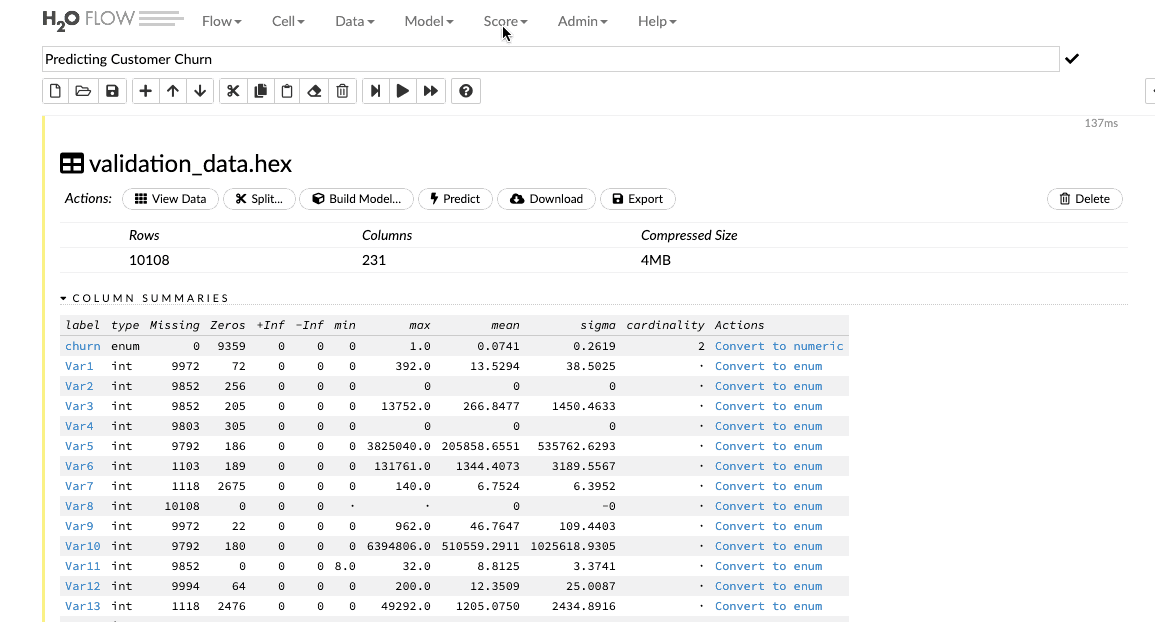
Task: Select the Columns value 231
Action: coord(373,260)
